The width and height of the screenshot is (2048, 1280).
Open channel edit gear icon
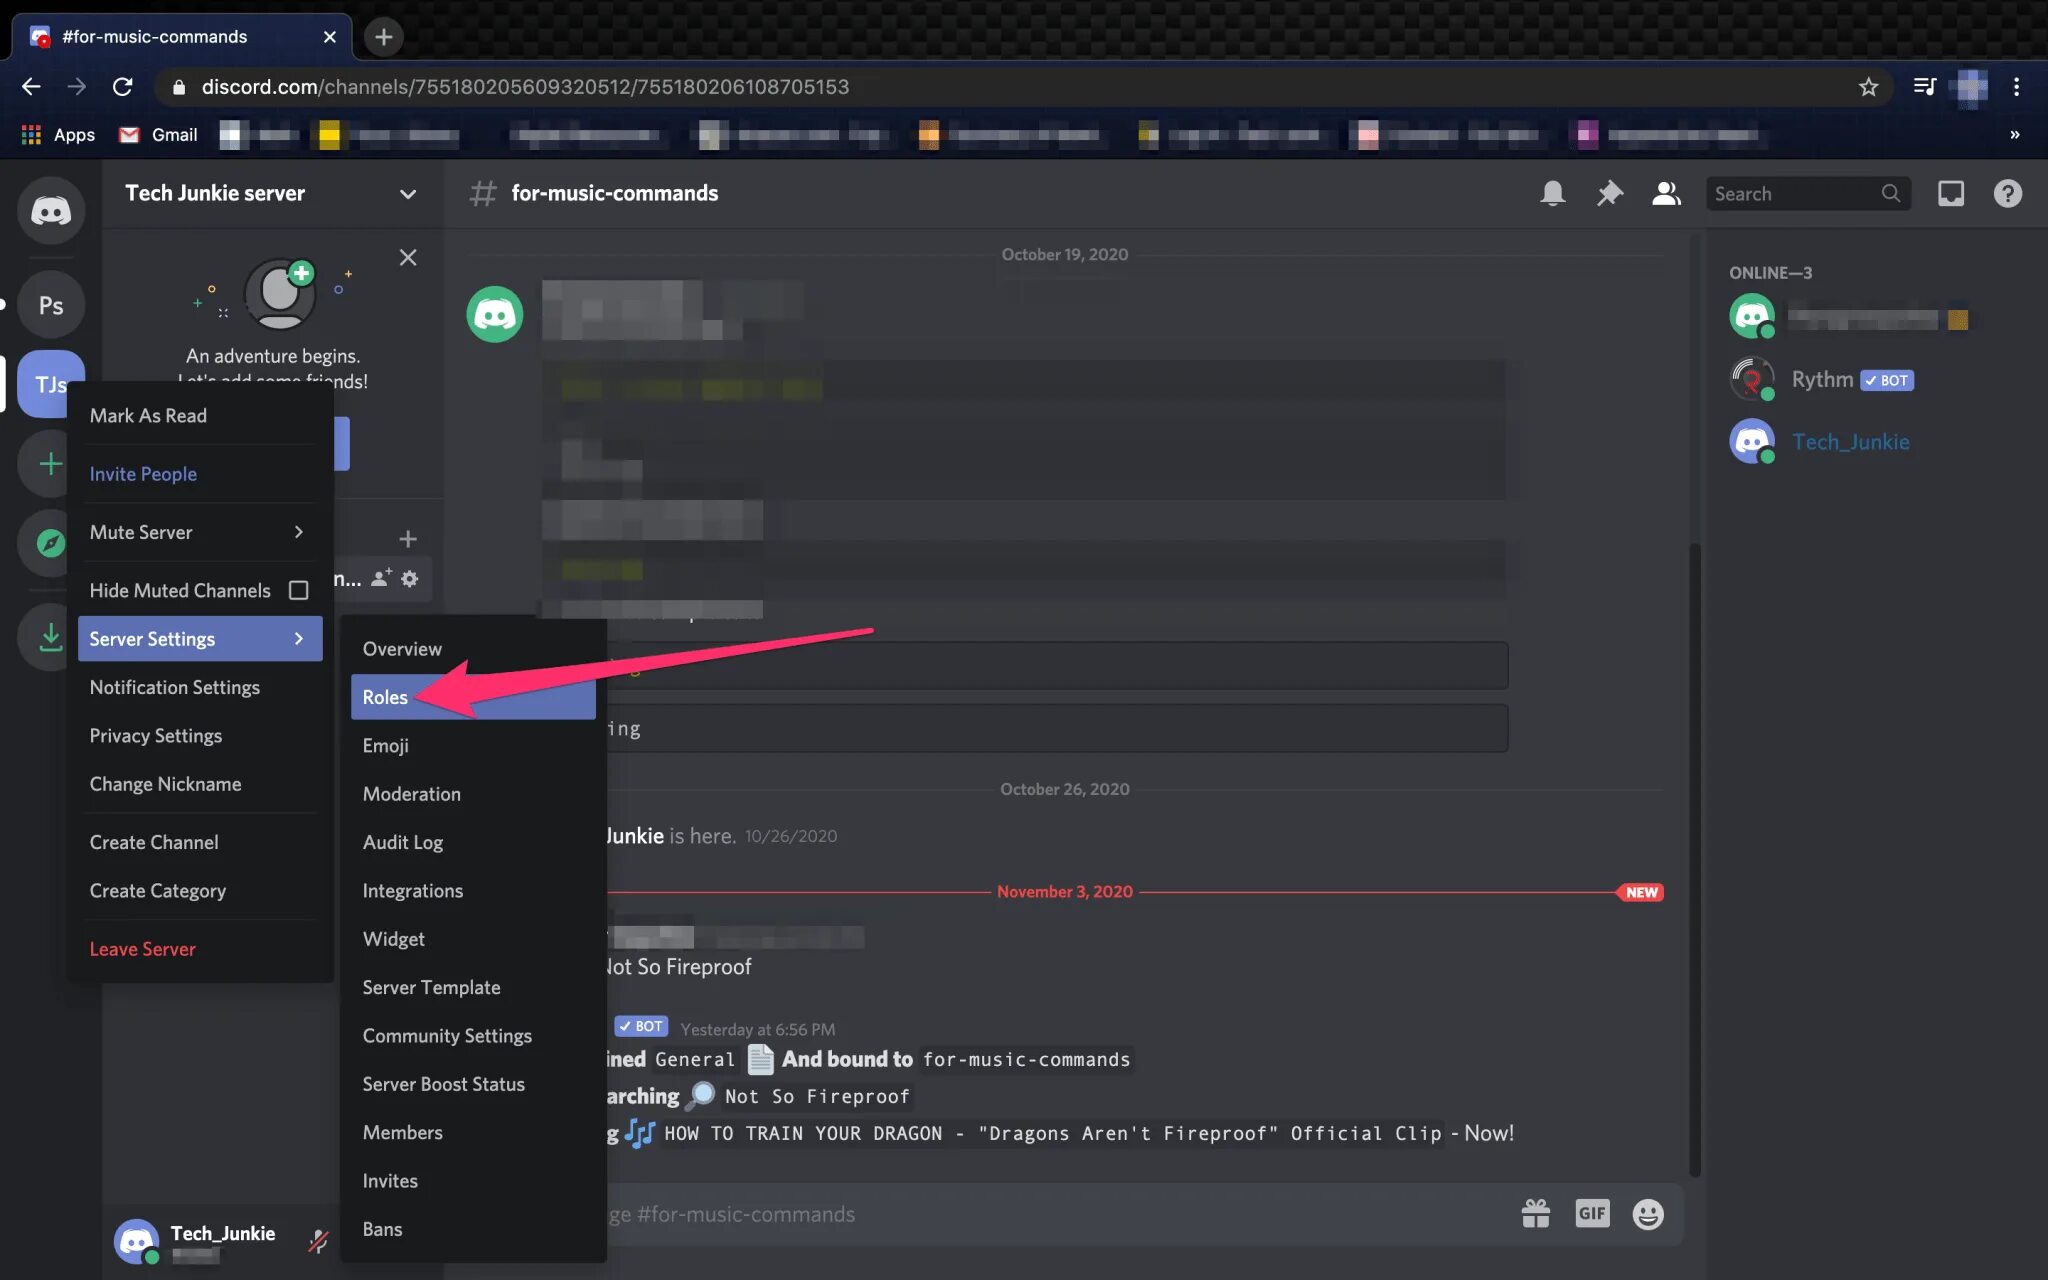point(409,578)
